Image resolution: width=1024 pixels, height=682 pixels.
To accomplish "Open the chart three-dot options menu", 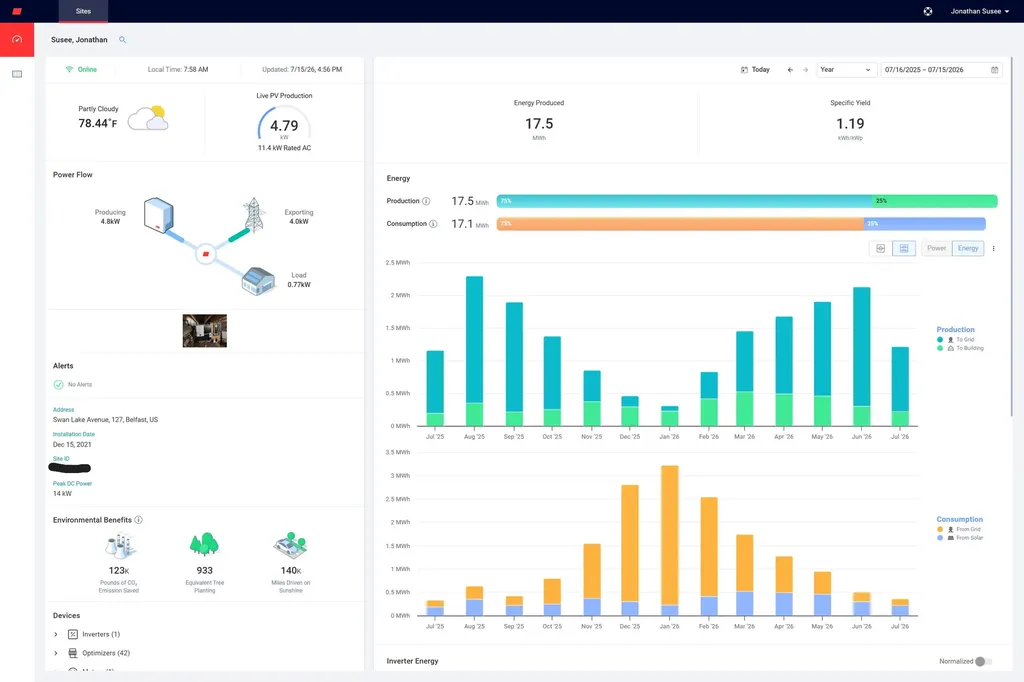I will pyautogui.click(x=993, y=248).
